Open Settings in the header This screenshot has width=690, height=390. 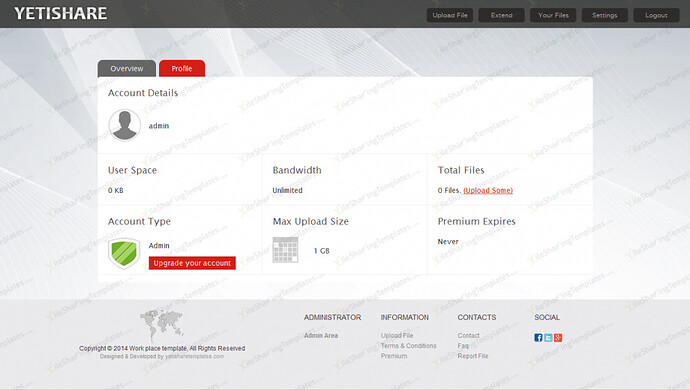click(605, 15)
